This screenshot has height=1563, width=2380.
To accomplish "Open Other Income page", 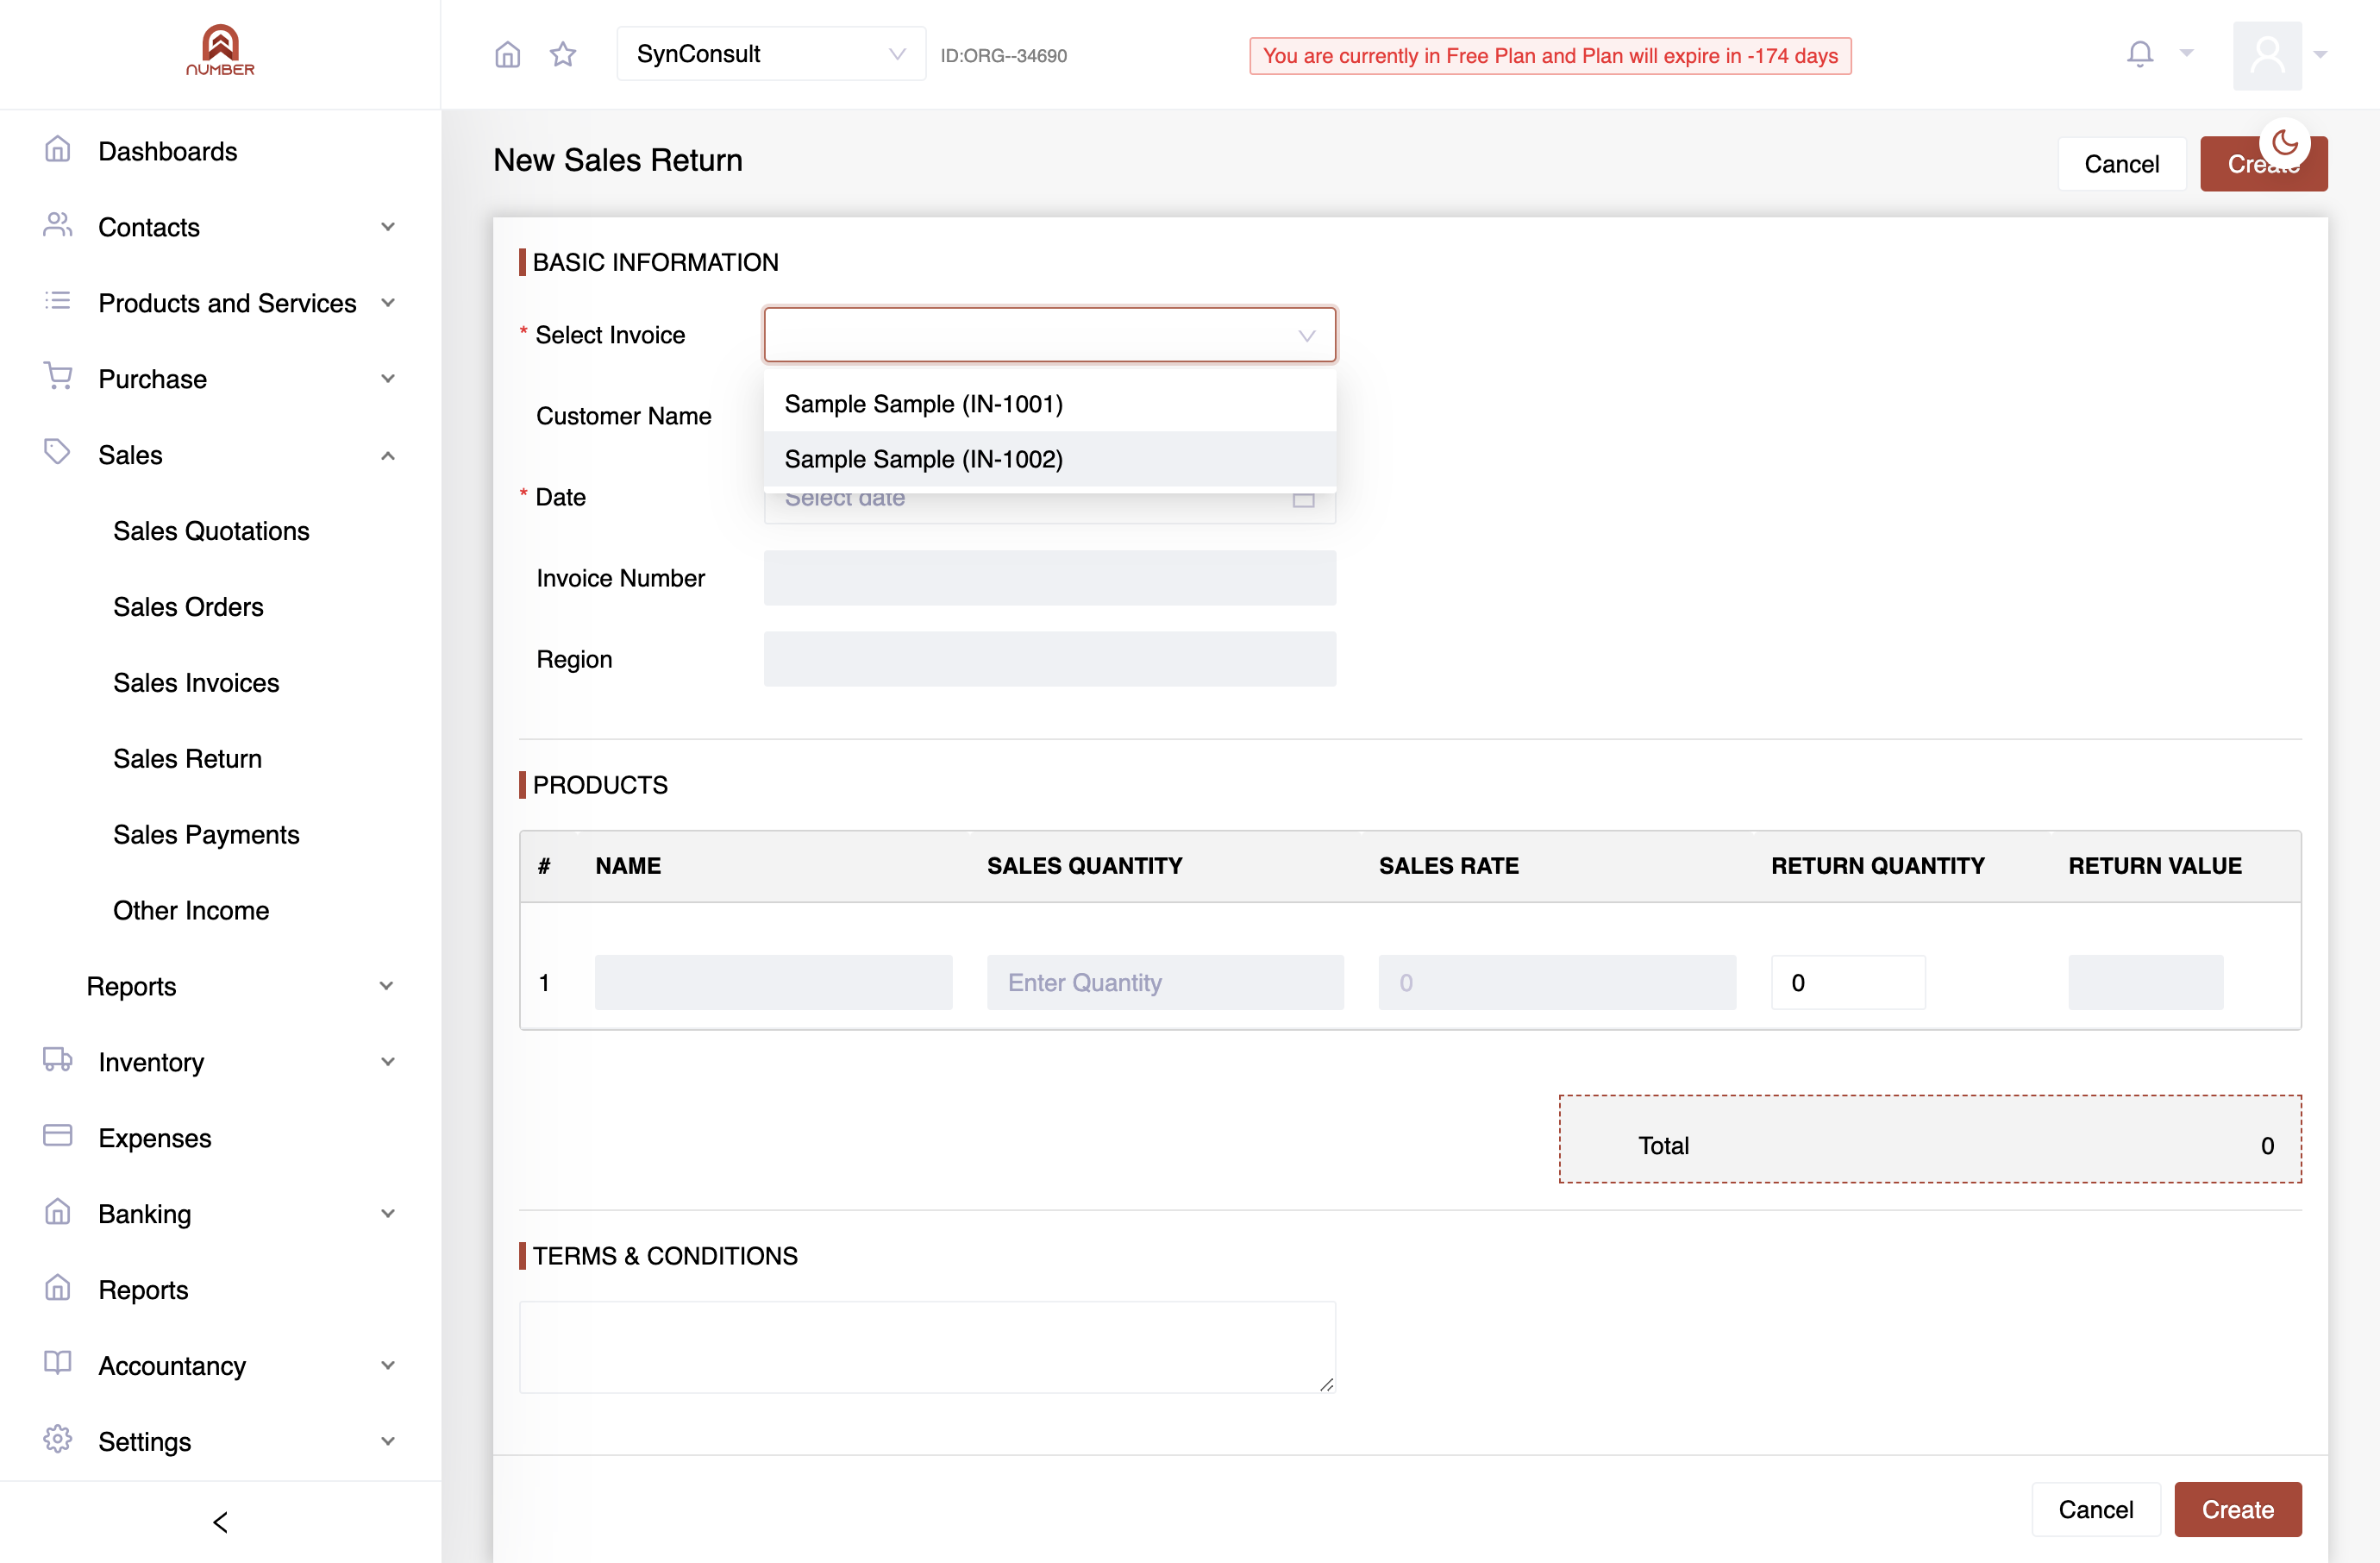I will [x=191, y=911].
